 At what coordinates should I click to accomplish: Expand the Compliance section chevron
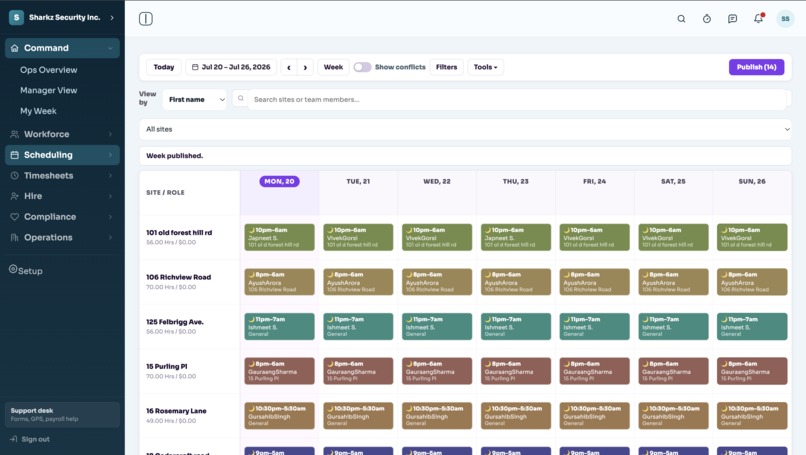(110, 217)
